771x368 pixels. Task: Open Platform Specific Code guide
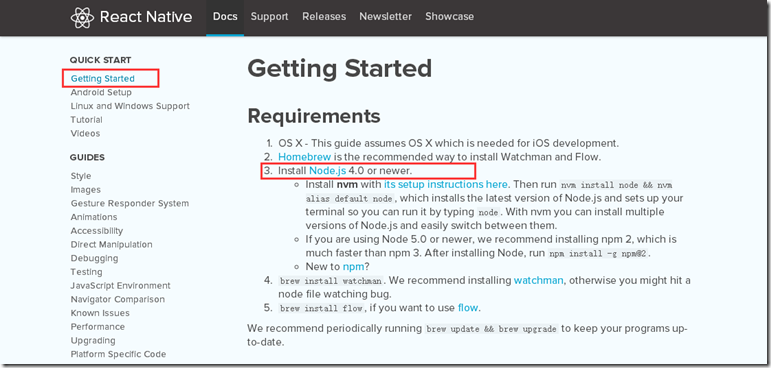click(118, 354)
